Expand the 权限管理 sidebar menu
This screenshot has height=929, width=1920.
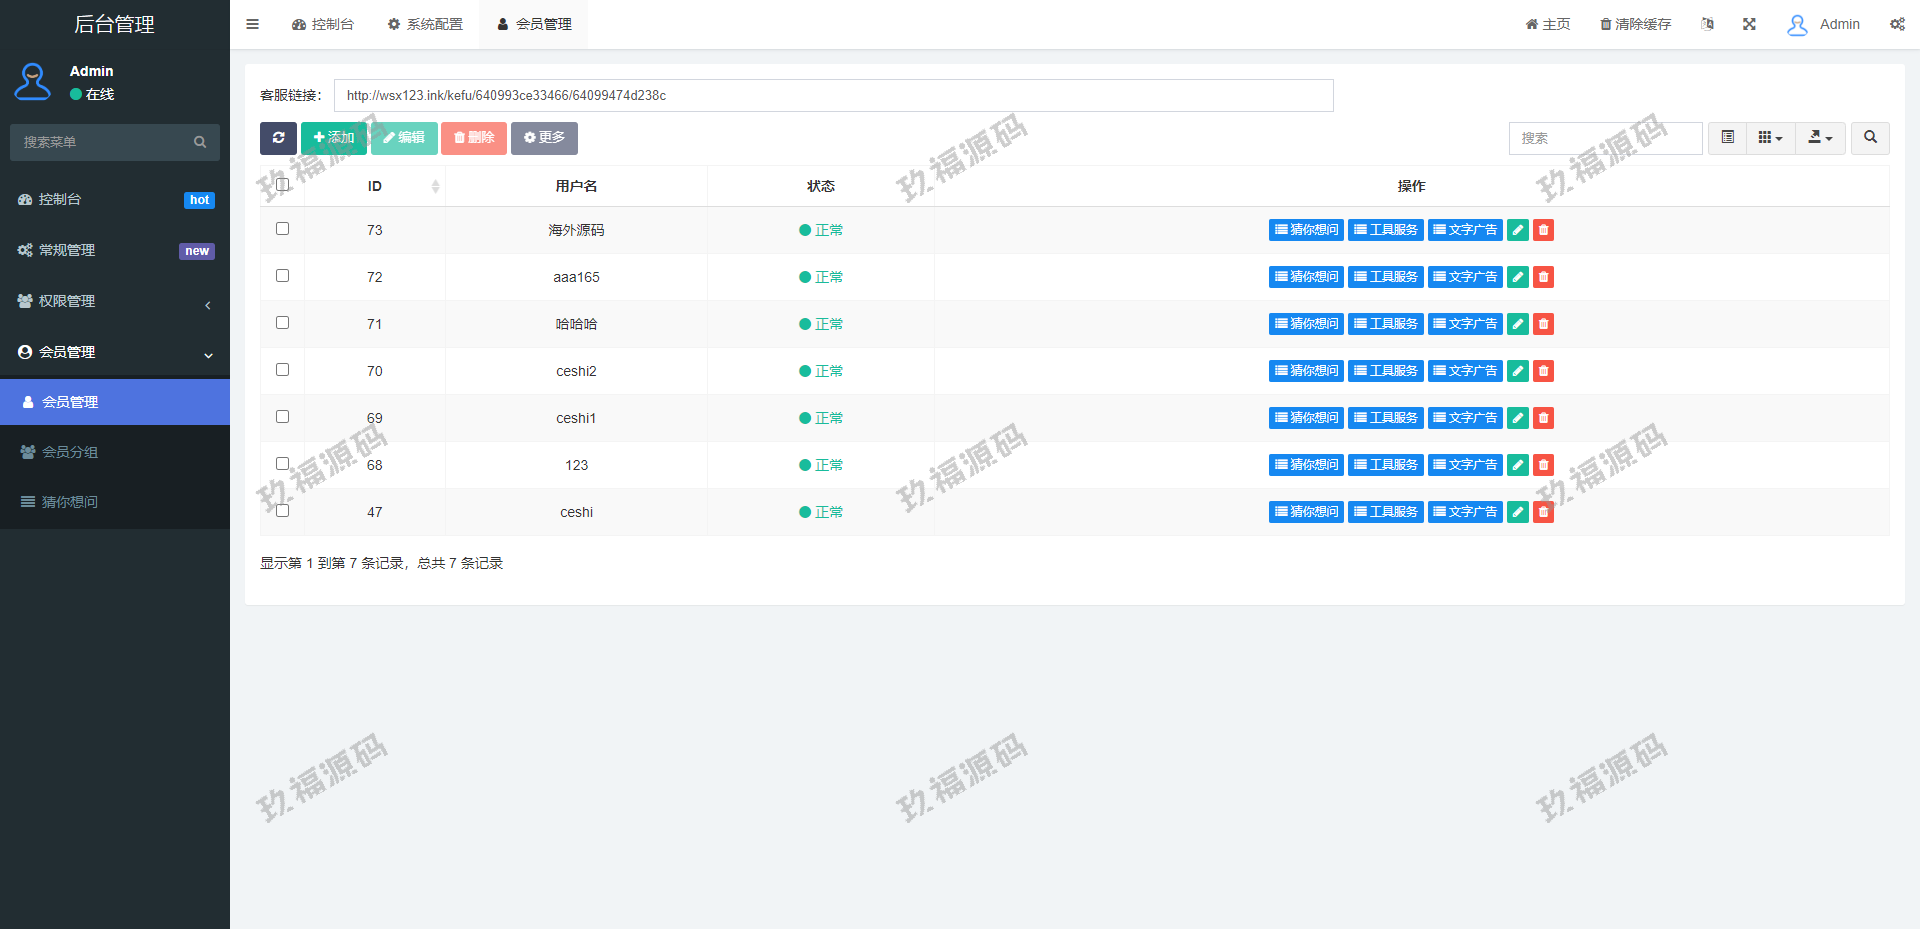coord(115,302)
